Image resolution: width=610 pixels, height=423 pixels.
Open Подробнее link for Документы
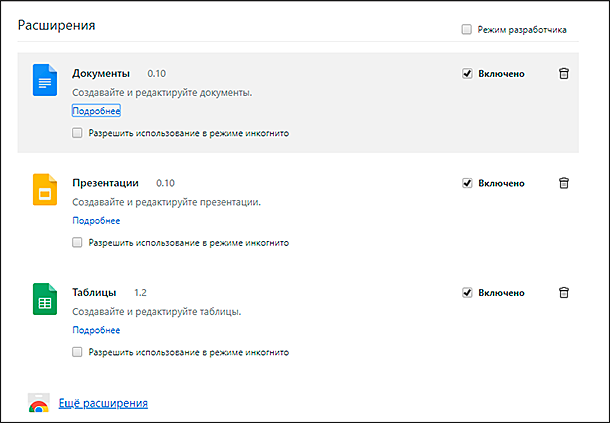96,111
